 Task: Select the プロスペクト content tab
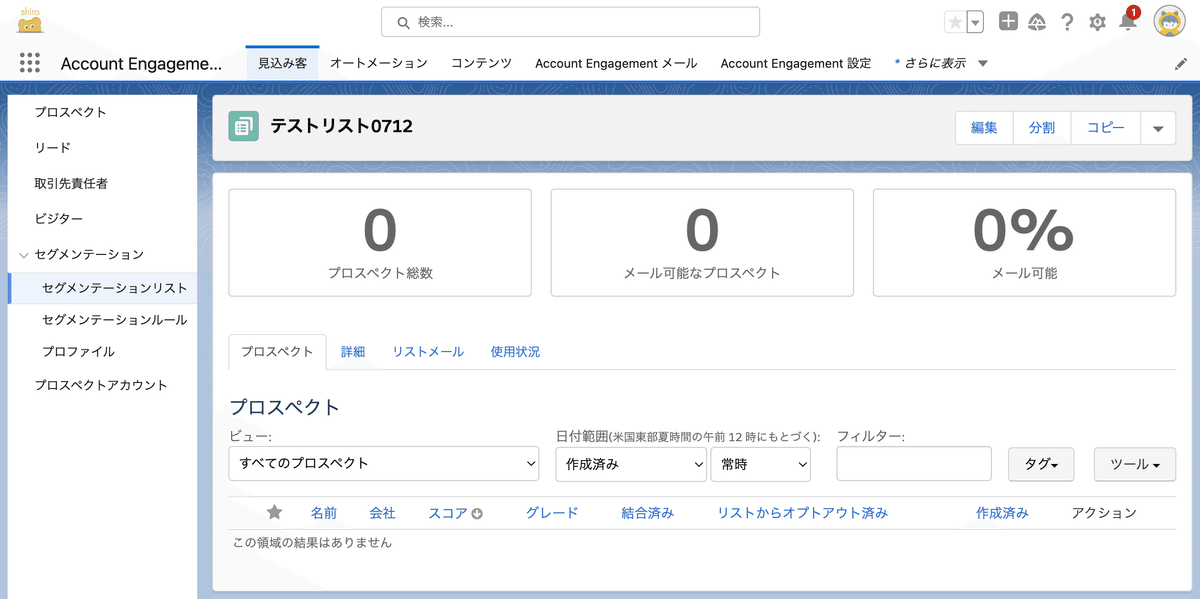click(x=277, y=352)
